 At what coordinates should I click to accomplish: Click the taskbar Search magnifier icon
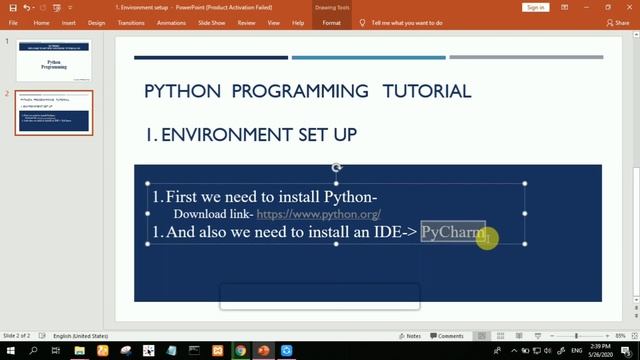(33, 351)
